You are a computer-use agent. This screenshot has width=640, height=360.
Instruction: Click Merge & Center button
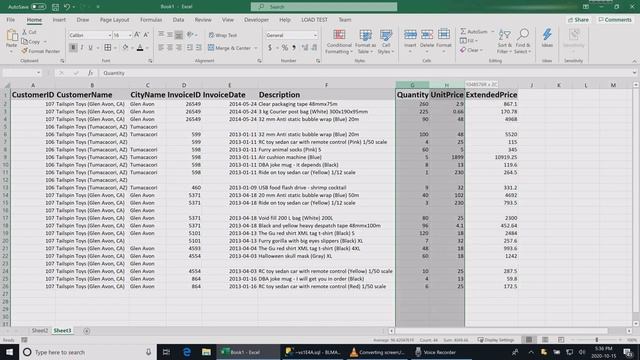[x=229, y=48]
